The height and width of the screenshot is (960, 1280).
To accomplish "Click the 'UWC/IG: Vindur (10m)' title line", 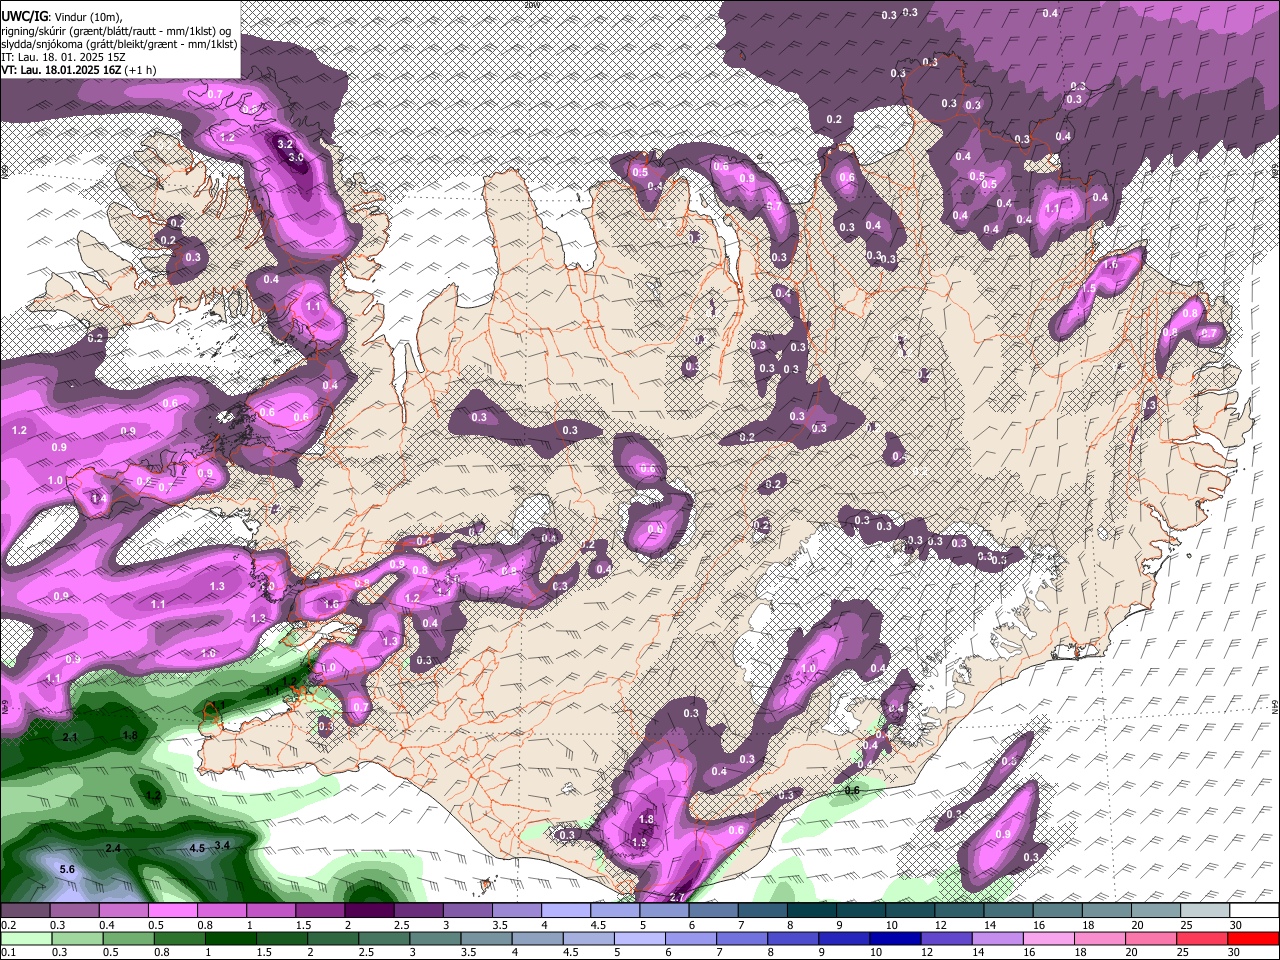I will (62, 17).
